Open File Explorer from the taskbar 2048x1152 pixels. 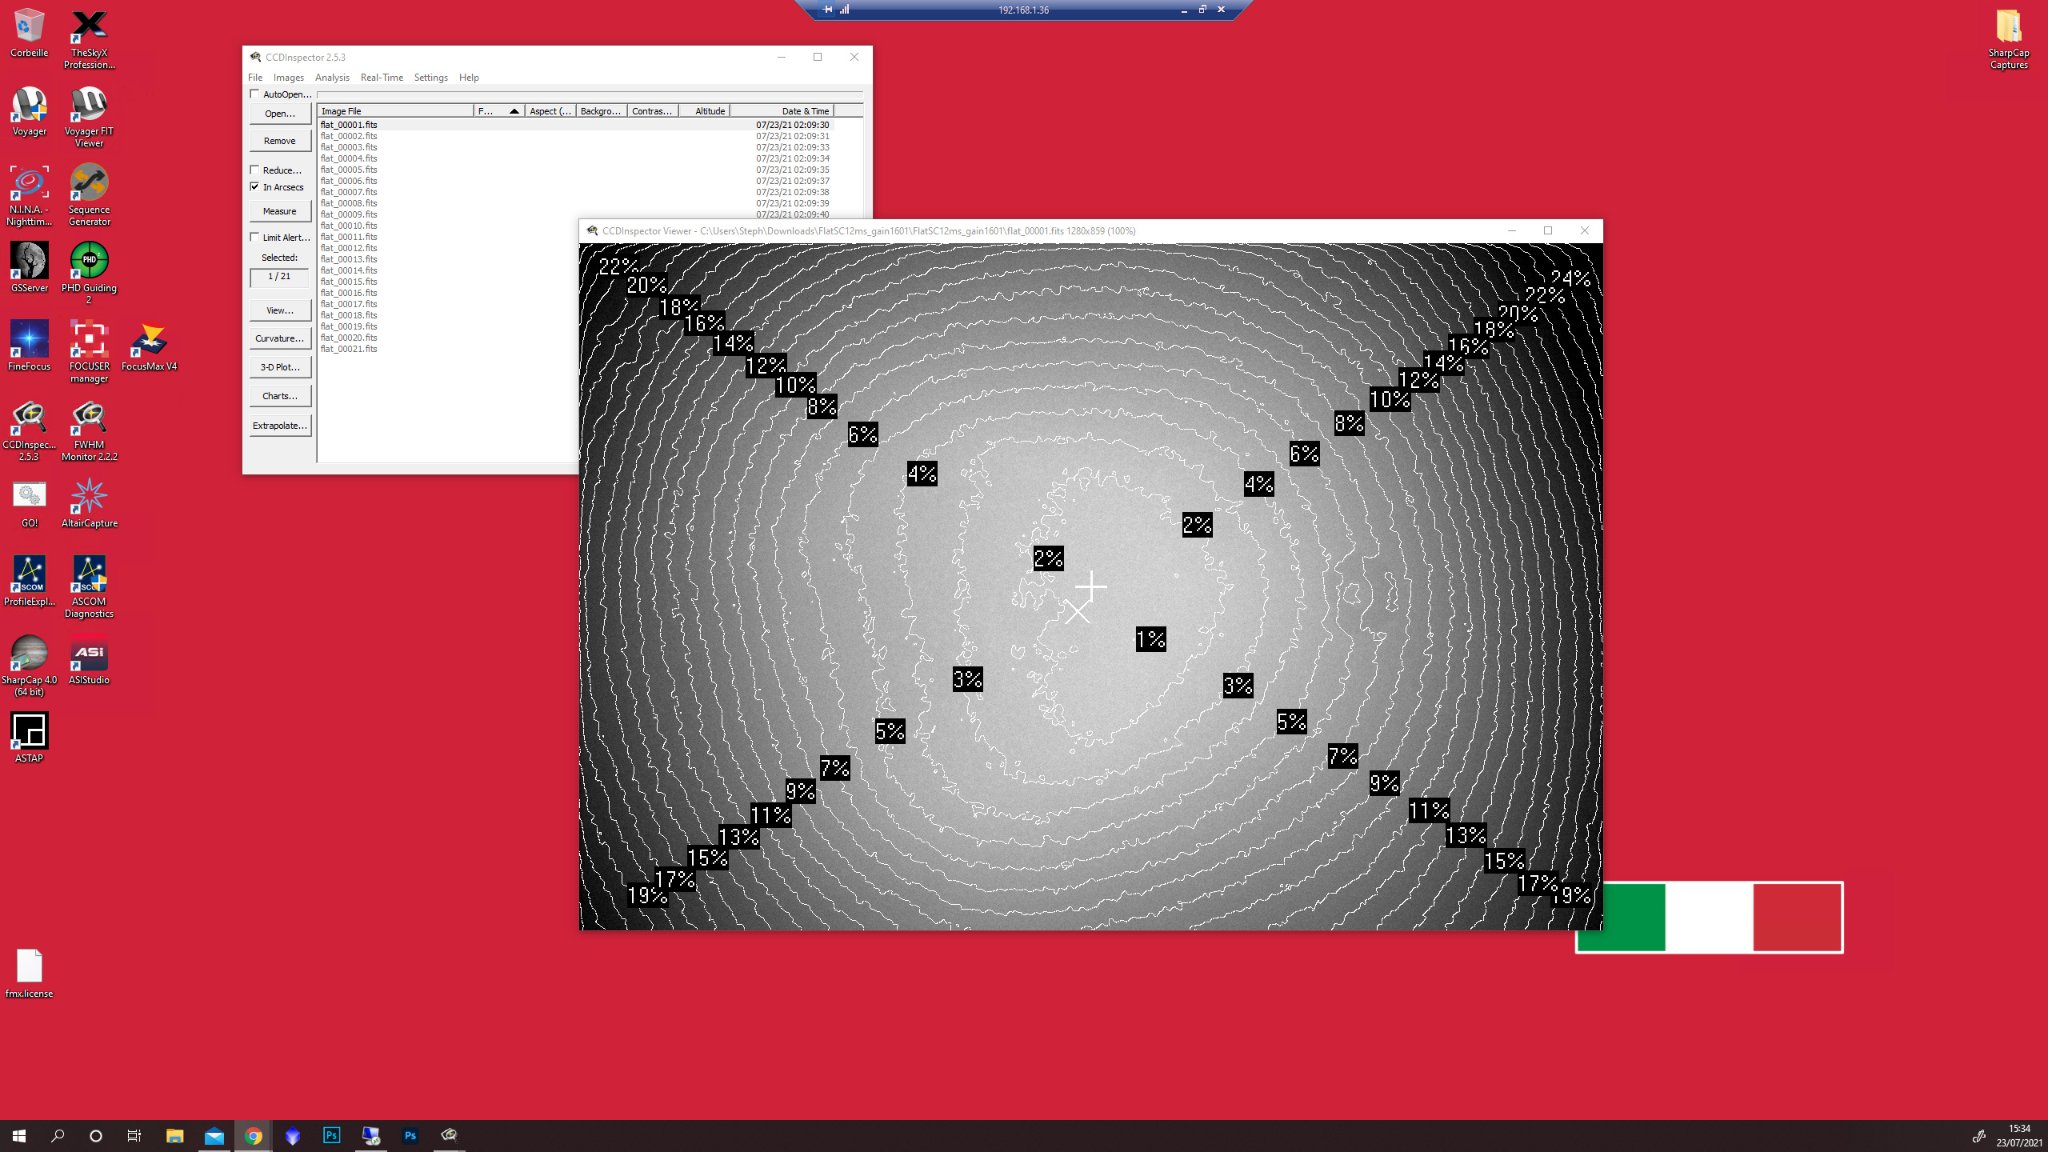(175, 1136)
